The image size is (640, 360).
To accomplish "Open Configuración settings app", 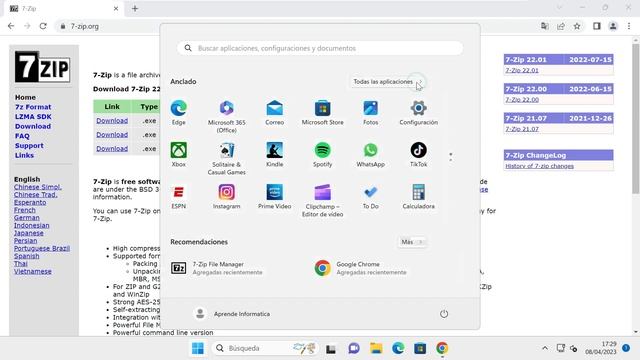I will click(418, 112).
